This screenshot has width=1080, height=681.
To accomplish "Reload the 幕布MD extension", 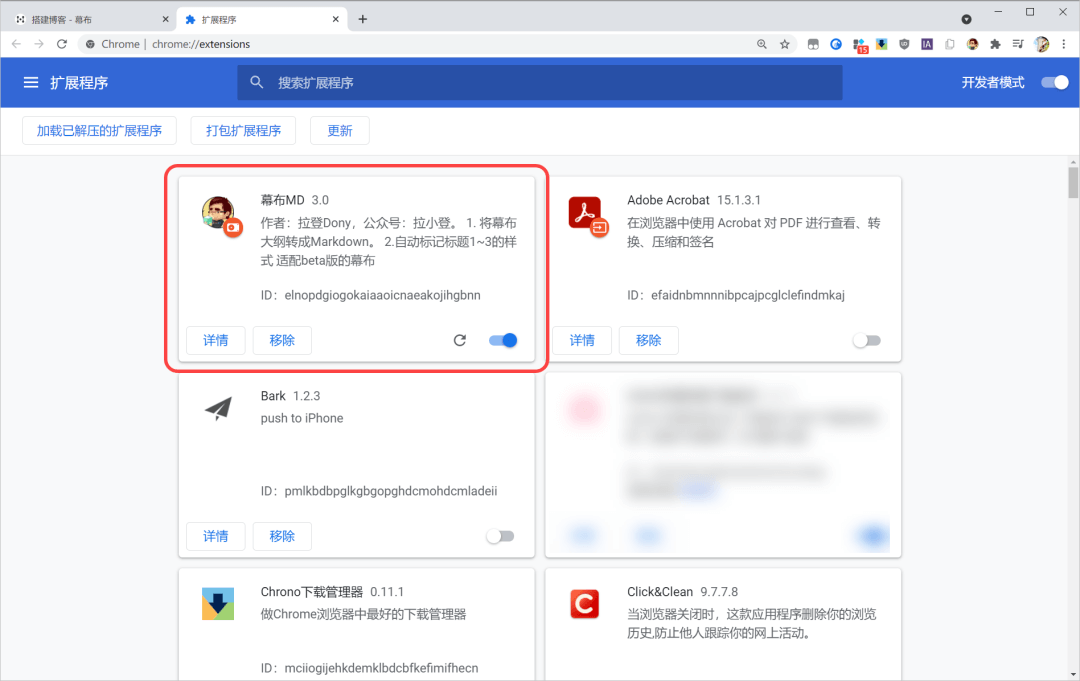I will (x=459, y=340).
